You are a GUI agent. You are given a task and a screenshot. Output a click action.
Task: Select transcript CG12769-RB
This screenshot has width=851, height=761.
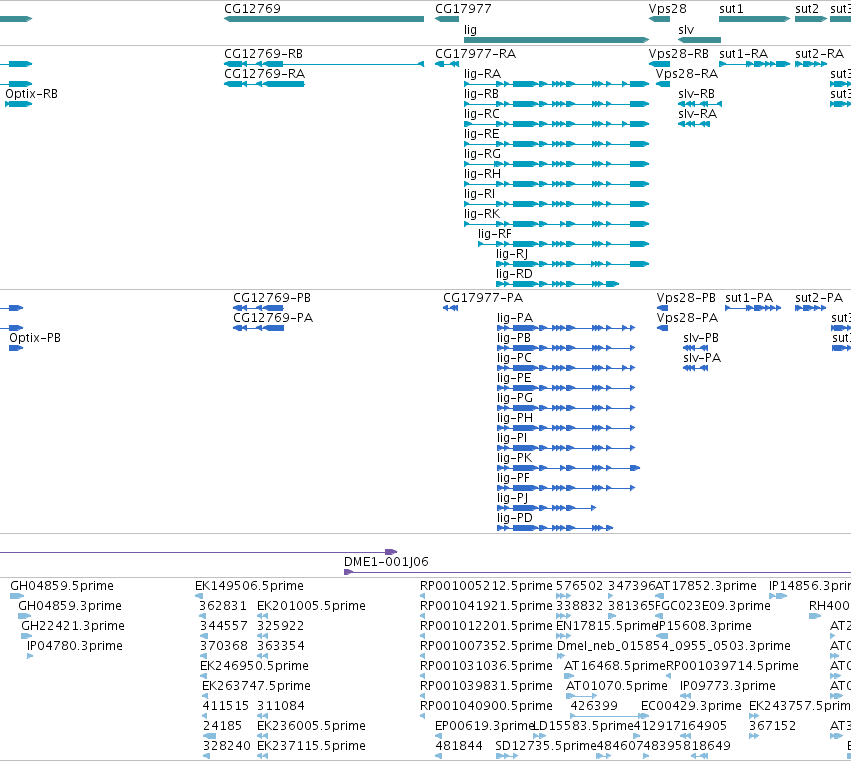(x=324, y=64)
